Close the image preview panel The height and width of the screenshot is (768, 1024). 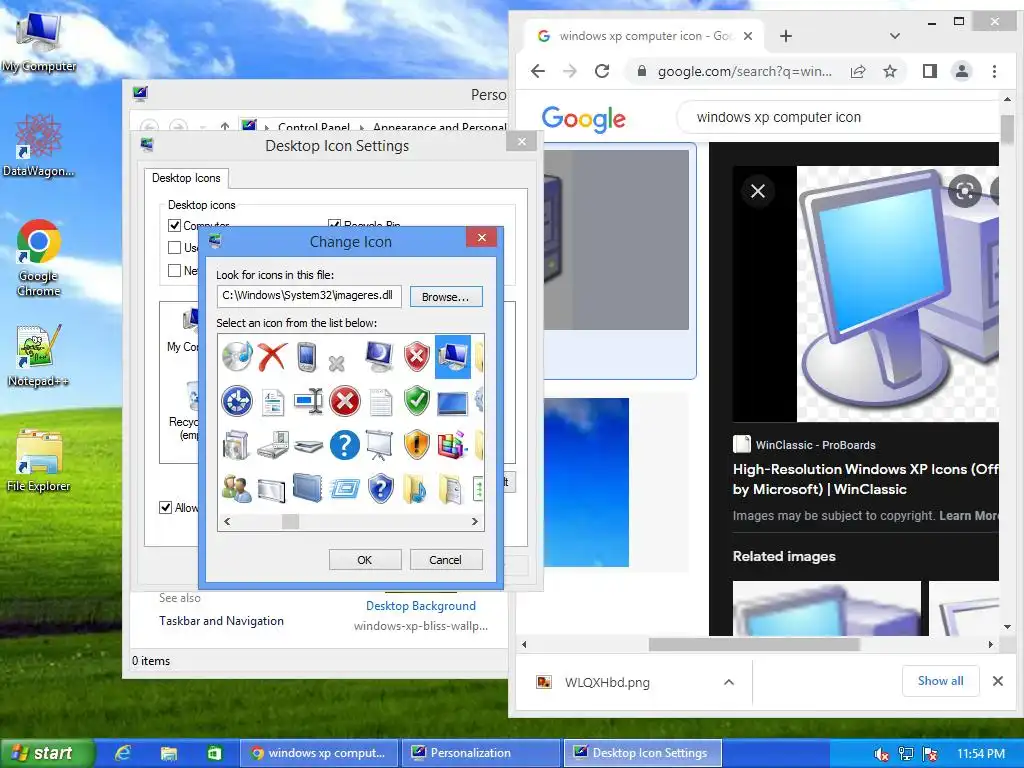click(758, 191)
